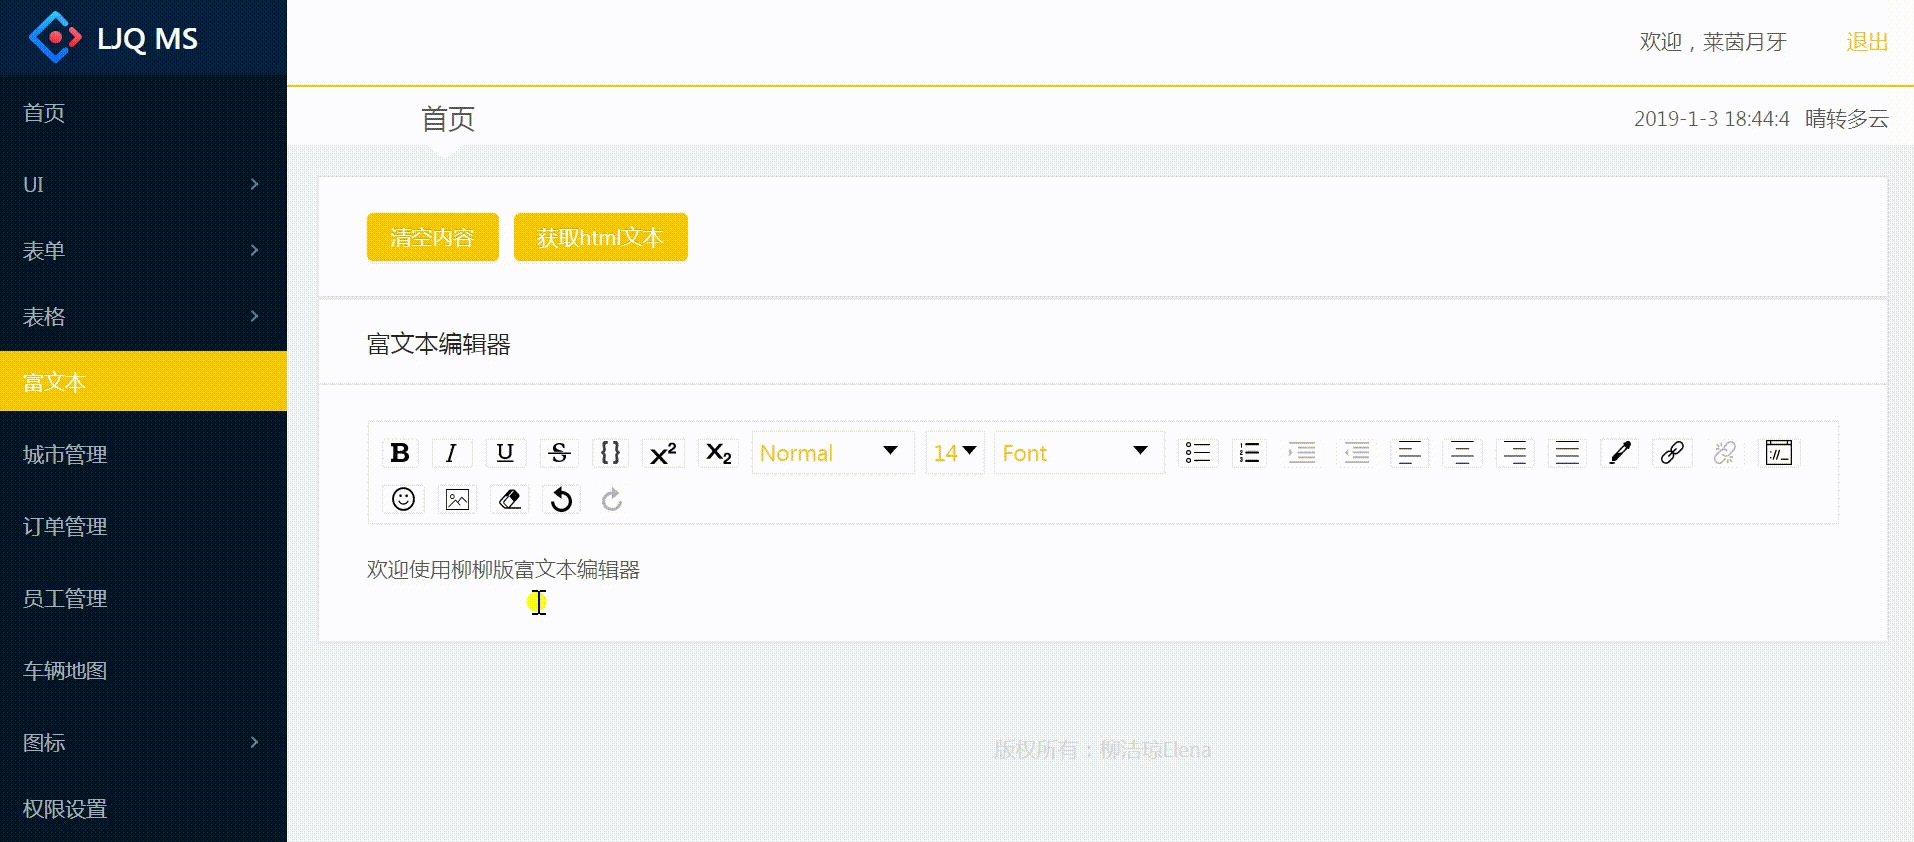Toggle bold formatting in the editor toolbar
1914x842 pixels.
tap(400, 453)
